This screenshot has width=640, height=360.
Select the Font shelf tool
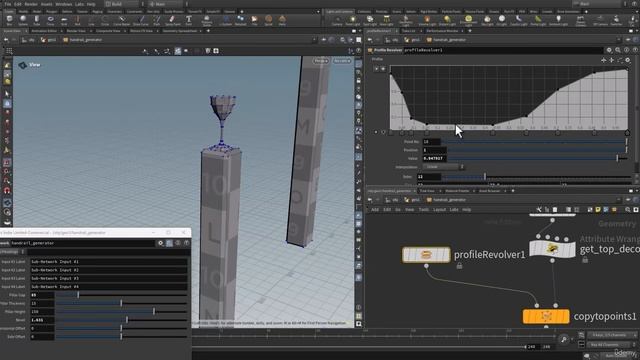(189, 20)
